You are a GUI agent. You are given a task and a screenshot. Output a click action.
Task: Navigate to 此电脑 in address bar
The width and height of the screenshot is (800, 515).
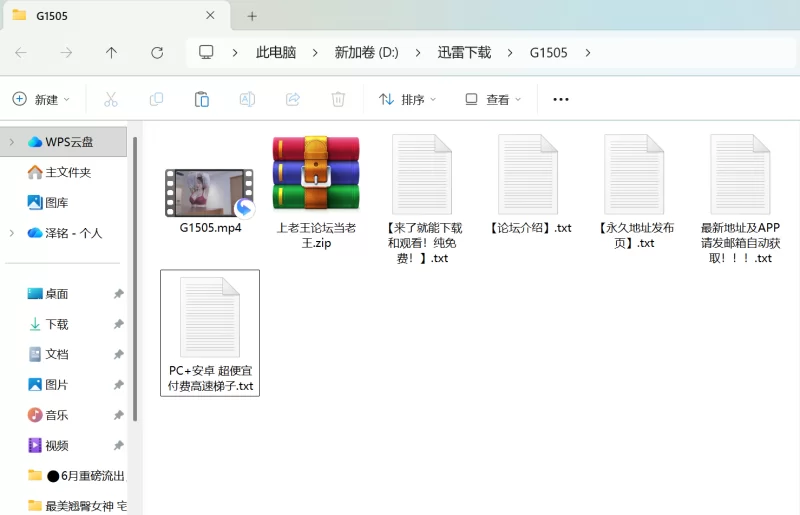(x=276, y=53)
